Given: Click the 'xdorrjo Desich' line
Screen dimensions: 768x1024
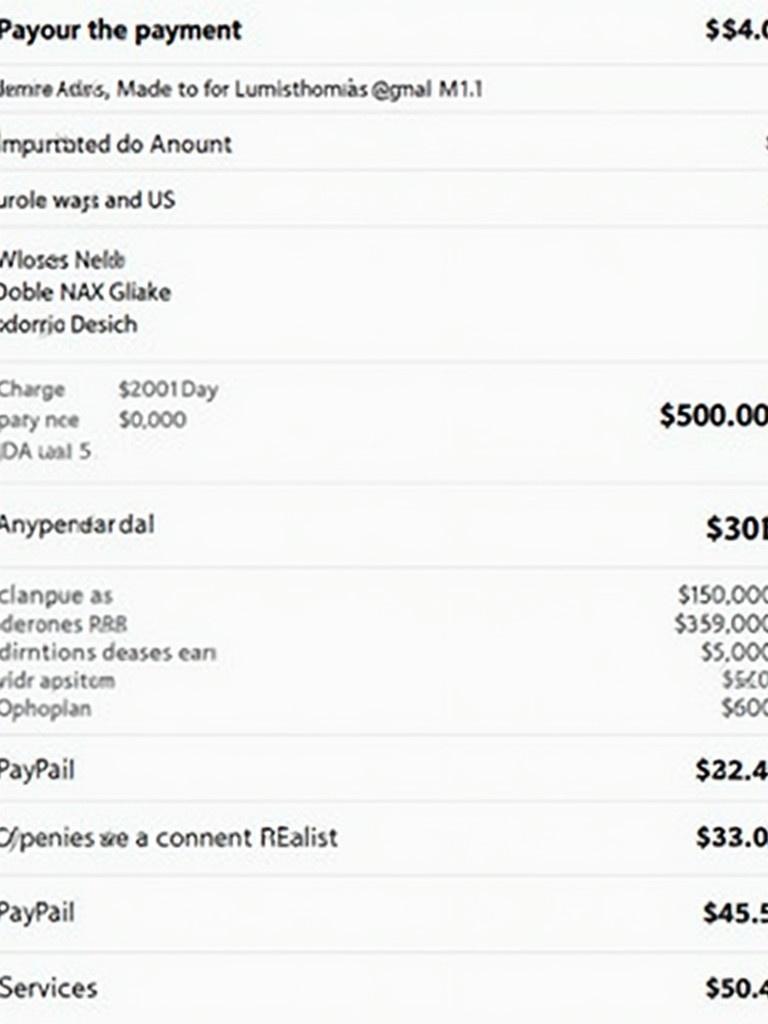Looking at the screenshot, I should [x=69, y=324].
